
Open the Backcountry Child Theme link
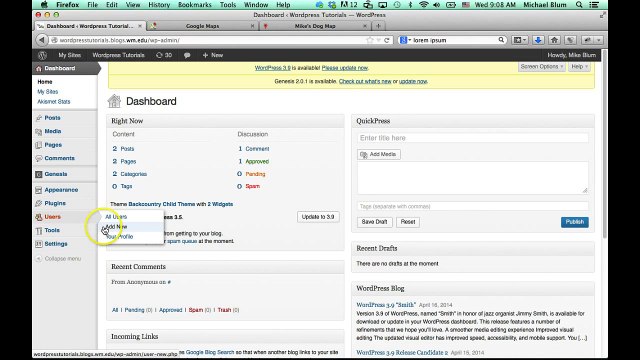pos(162,204)
